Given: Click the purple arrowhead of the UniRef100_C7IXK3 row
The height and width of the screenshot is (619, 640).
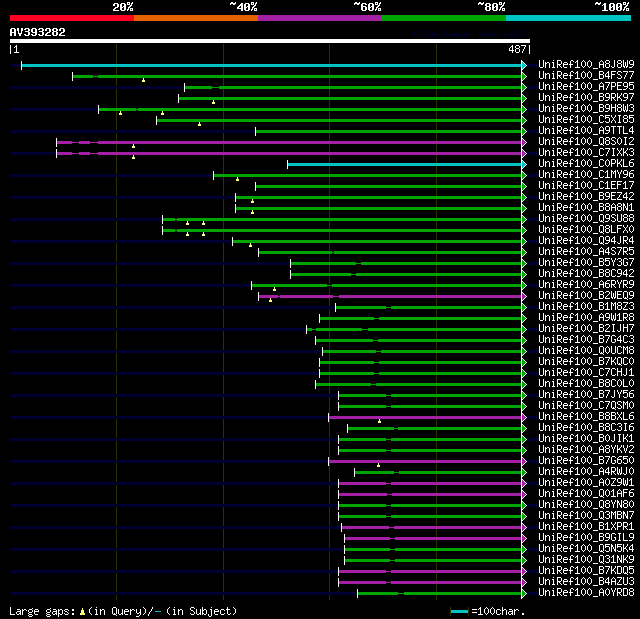Looking at the screenshot, I should click(x=524, y=153).
